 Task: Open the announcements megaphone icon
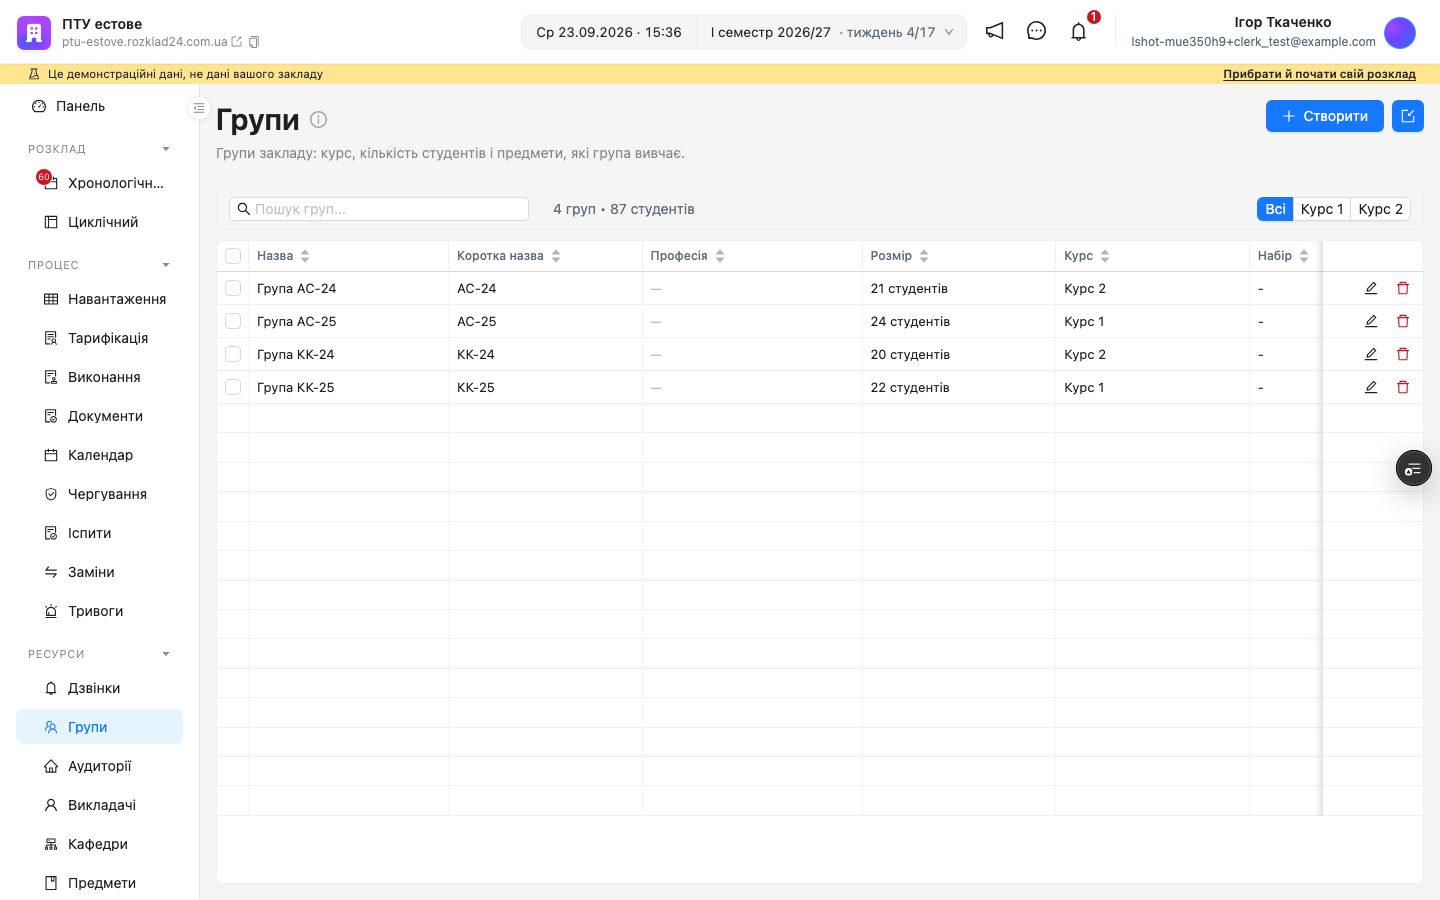[994, 31]
